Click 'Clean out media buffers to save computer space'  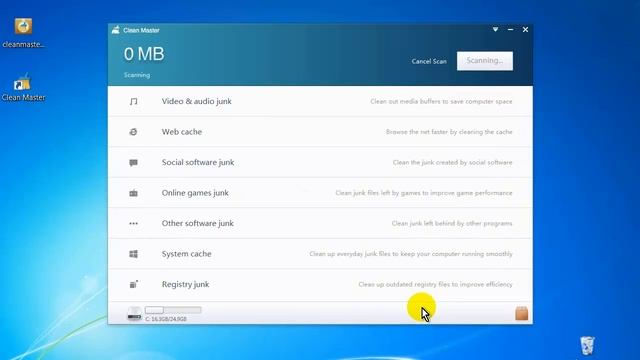point(441,101)
